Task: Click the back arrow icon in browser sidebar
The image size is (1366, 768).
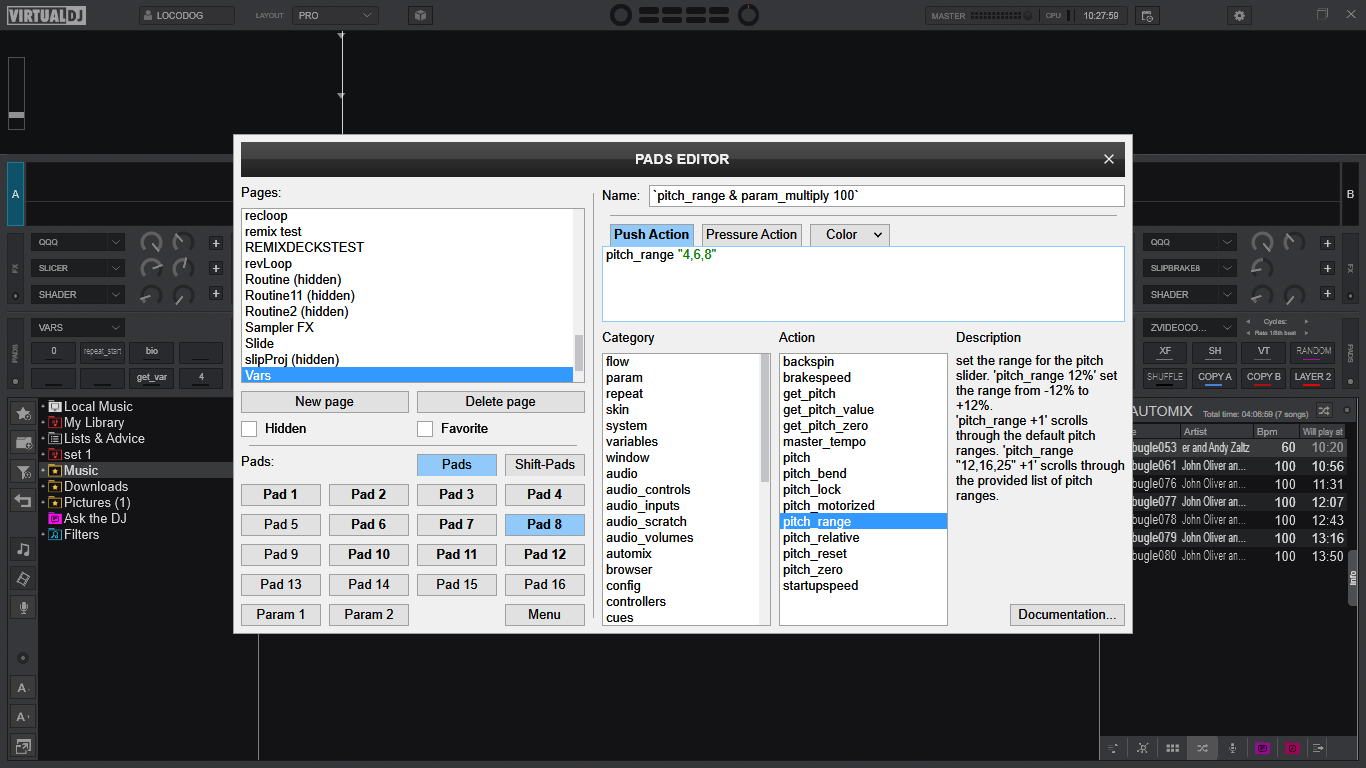Action: click(23, 500)
